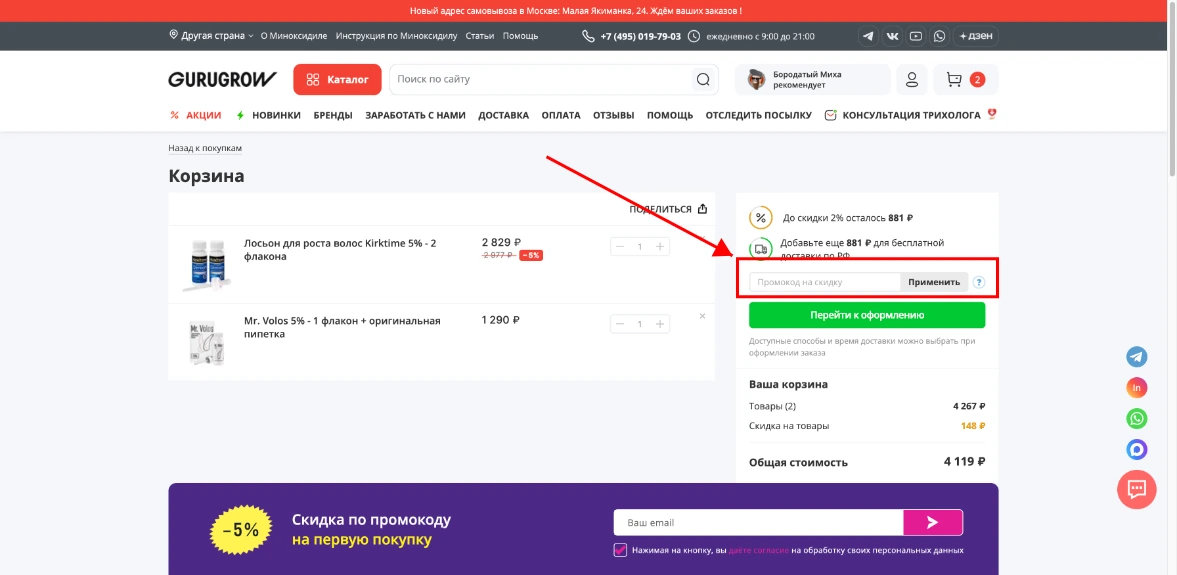Open Kirktime 5% lotion product title

pos(340,250)
